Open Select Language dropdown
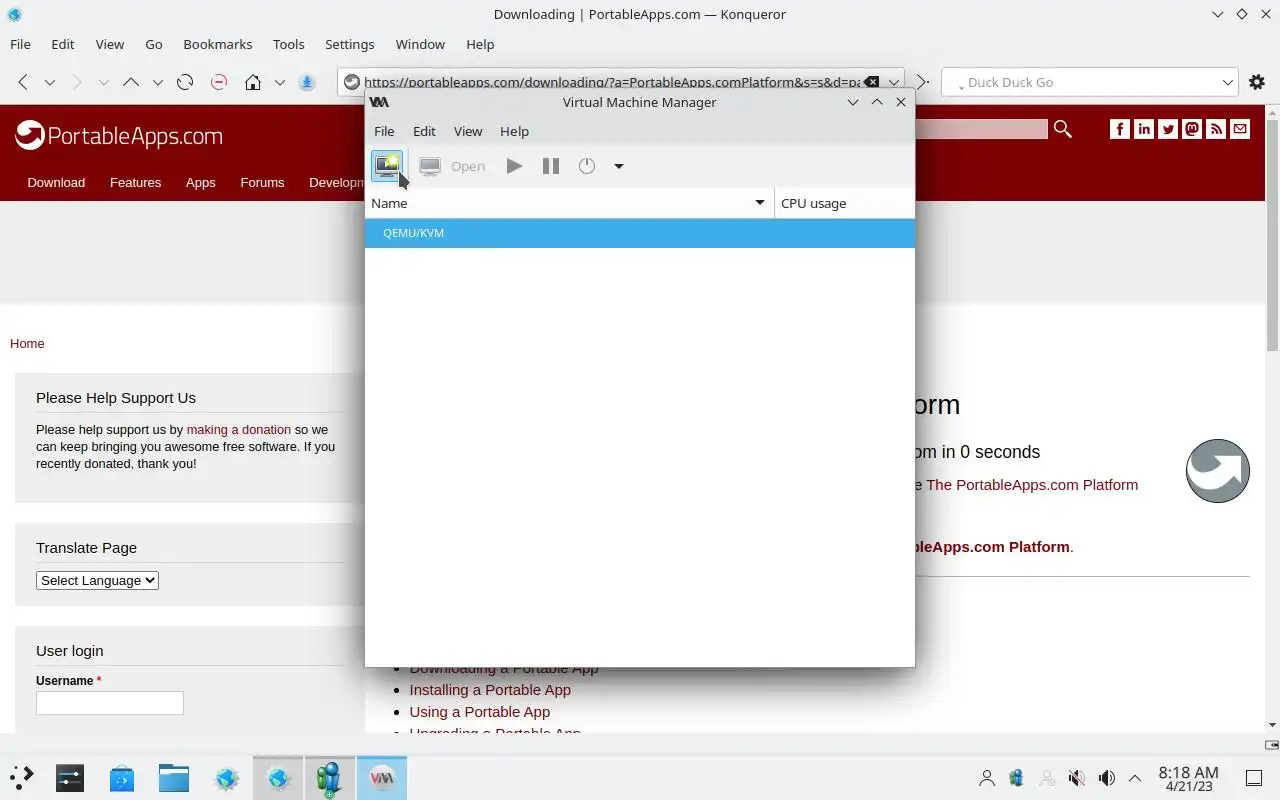The image size is (1280, 800). [97, 580]
